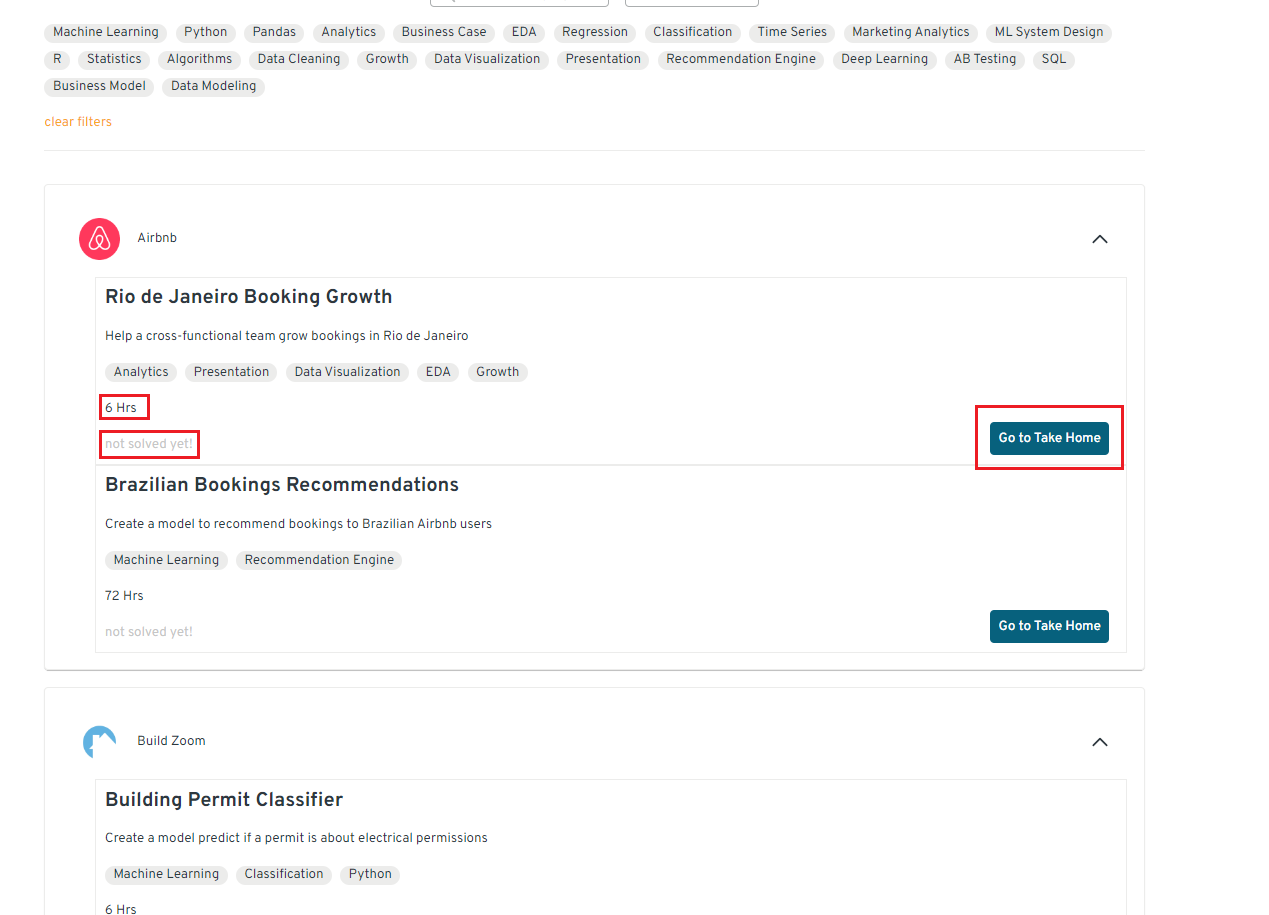Click the ML System Design filter tag
The width and height of the screenshot is (1269, 915).
point(1048,32)
